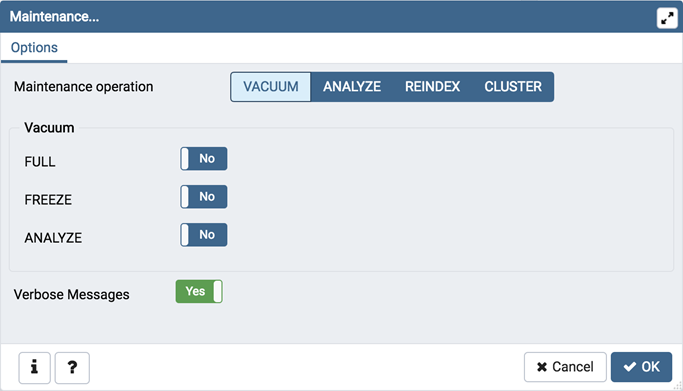Click the Verbose Messages label
Viewport: 683px width, 391px height.
(71, 294)
